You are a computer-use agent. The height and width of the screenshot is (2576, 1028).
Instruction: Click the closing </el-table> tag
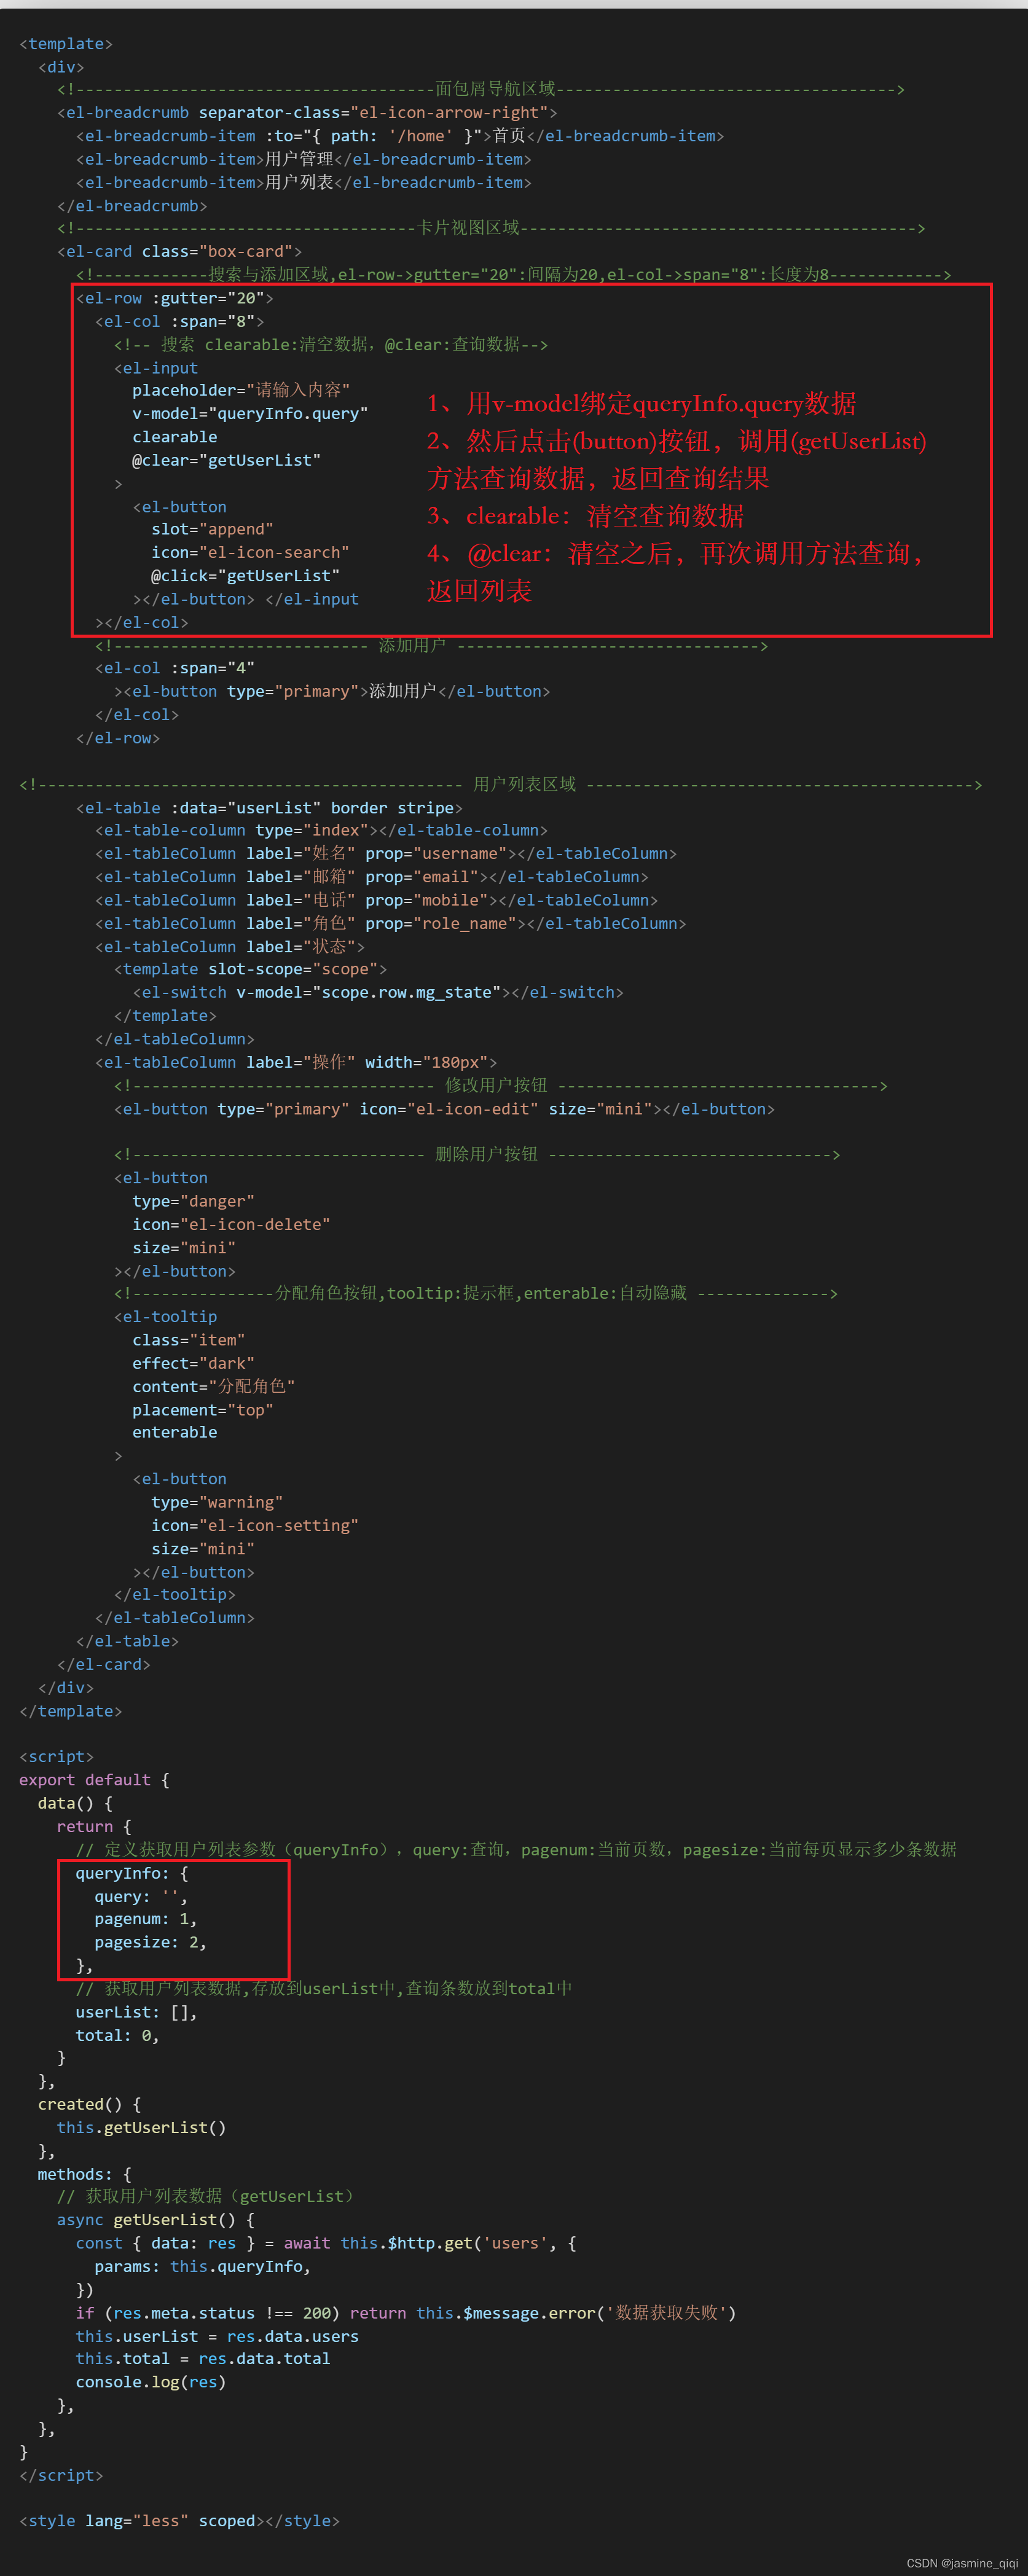point(127,1642)
